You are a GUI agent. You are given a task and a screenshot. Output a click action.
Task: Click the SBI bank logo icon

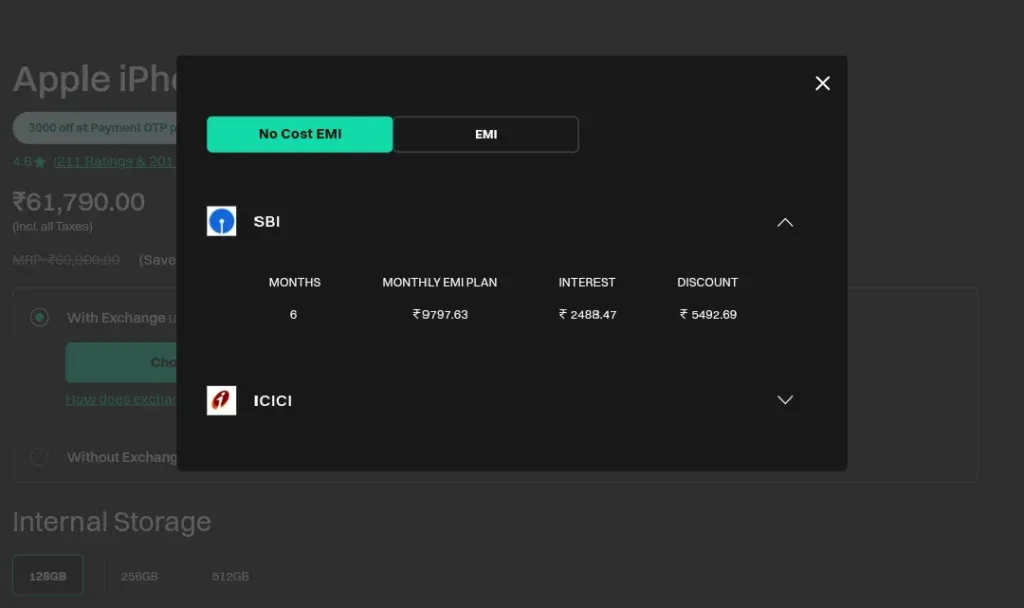[x=221, y=221]
